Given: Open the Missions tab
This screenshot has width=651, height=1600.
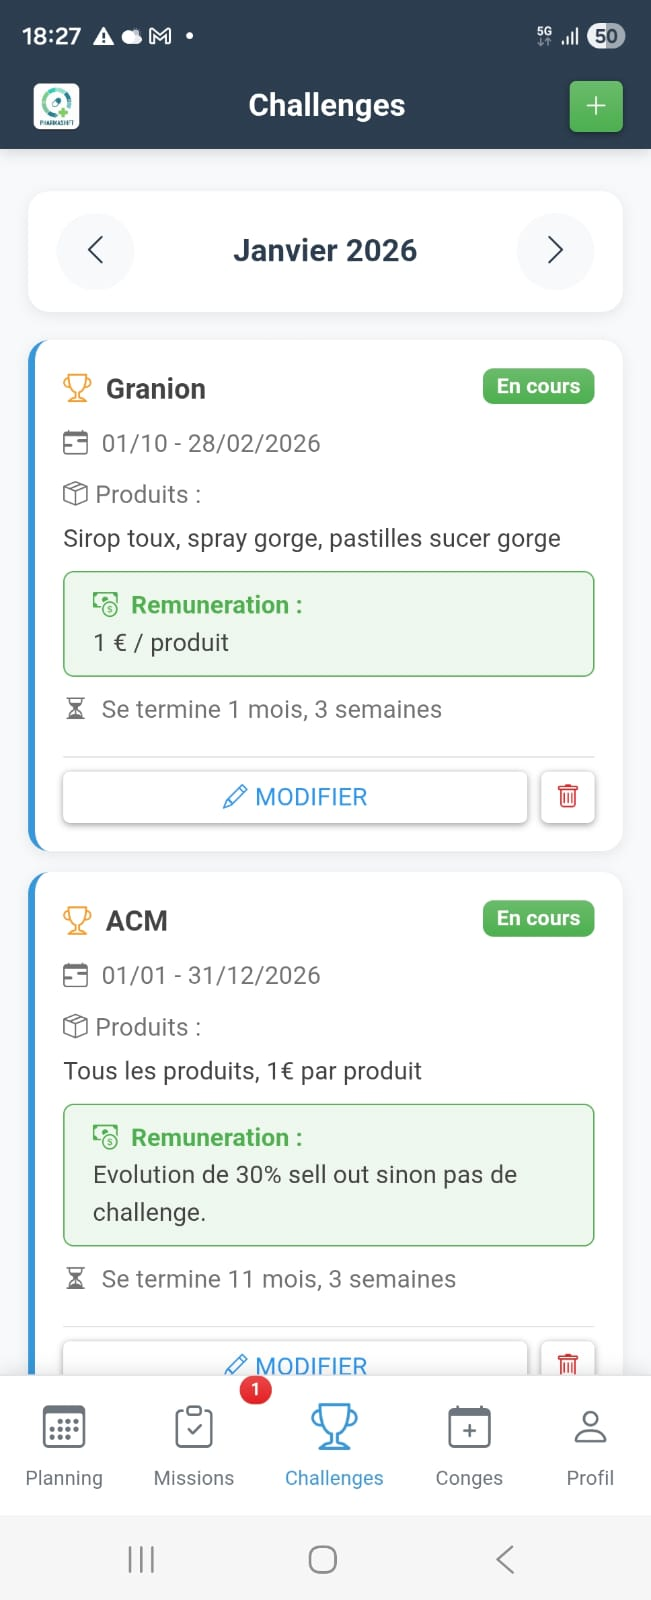Looking at the screenshot, I should point(194,1445).
